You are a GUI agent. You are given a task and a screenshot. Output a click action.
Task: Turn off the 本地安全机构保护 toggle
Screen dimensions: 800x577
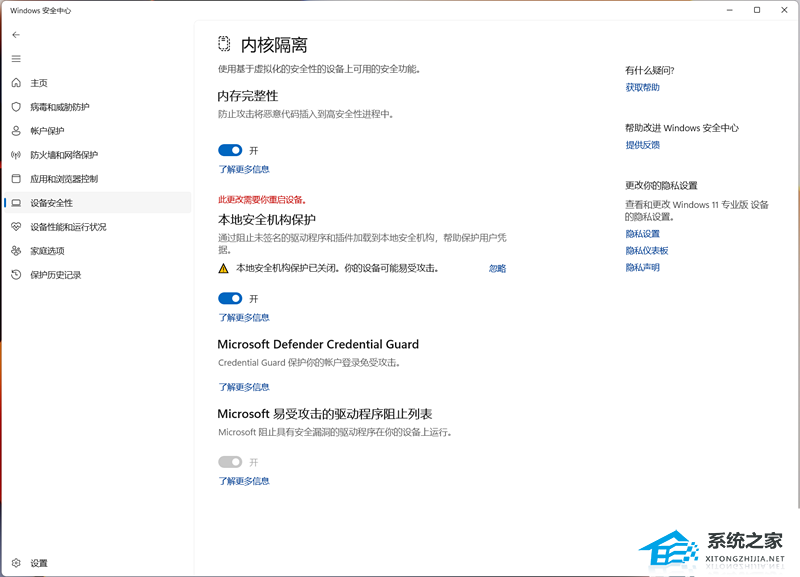pos(230,298)
